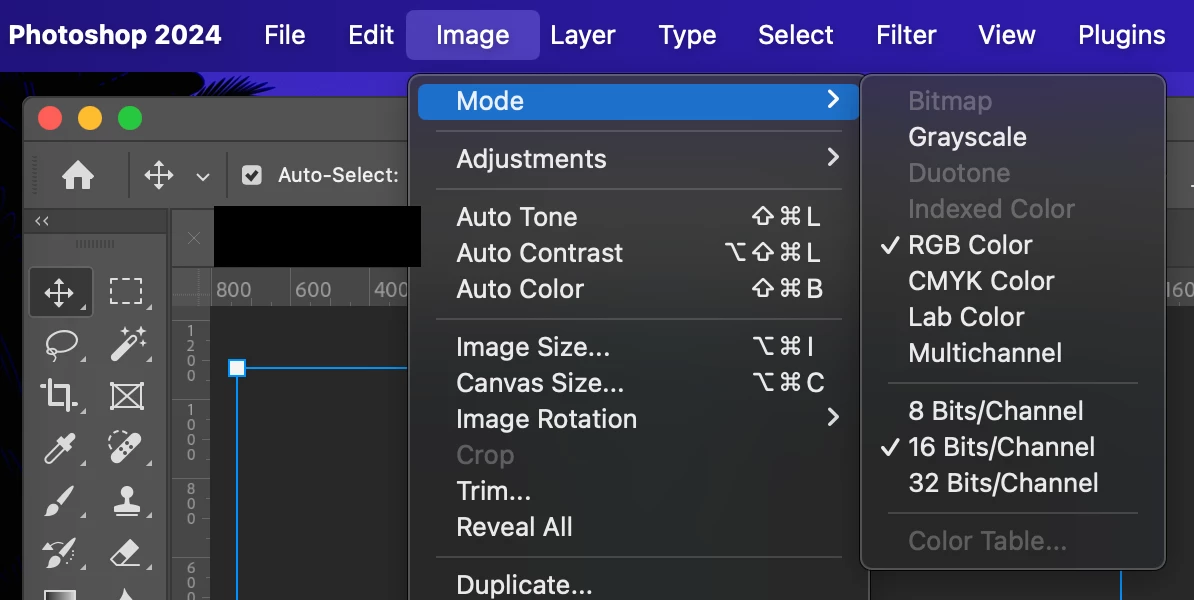Viewport: 1194px width, 600px height.
Task: Open the Move tool preset dropdown arrow
Action: point(203,177)
